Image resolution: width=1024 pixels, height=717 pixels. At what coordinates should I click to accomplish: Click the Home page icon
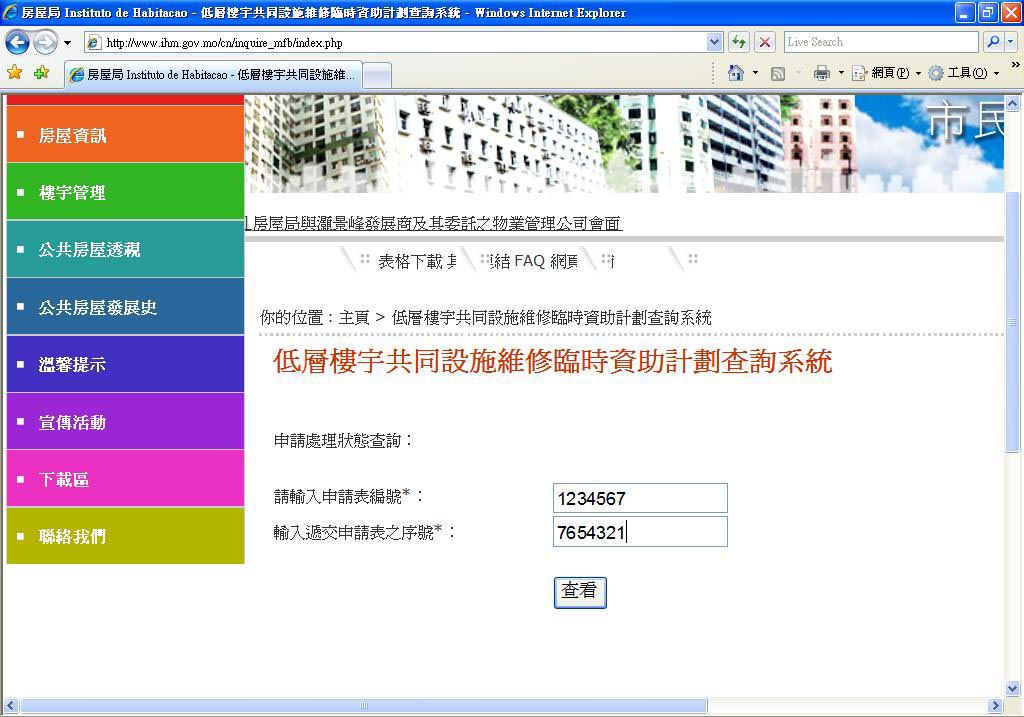coord(736,73)
